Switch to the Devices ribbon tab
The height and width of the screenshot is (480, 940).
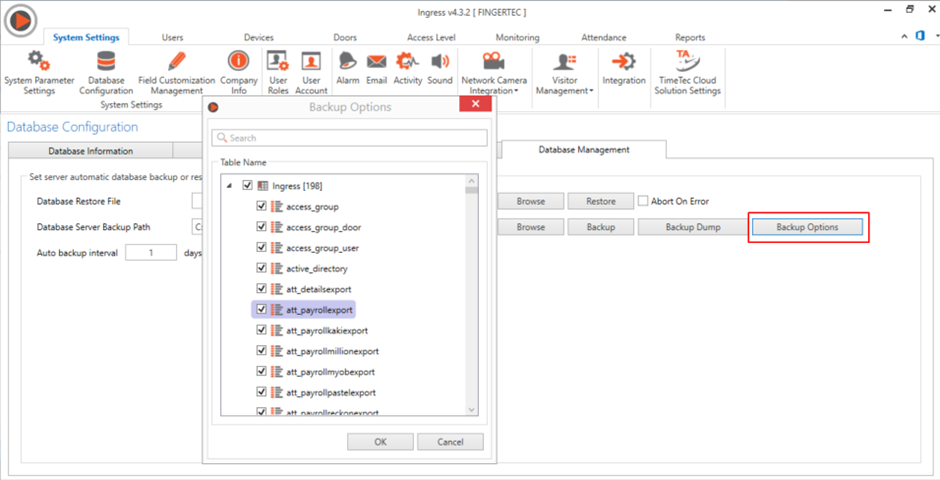[259, 37]
